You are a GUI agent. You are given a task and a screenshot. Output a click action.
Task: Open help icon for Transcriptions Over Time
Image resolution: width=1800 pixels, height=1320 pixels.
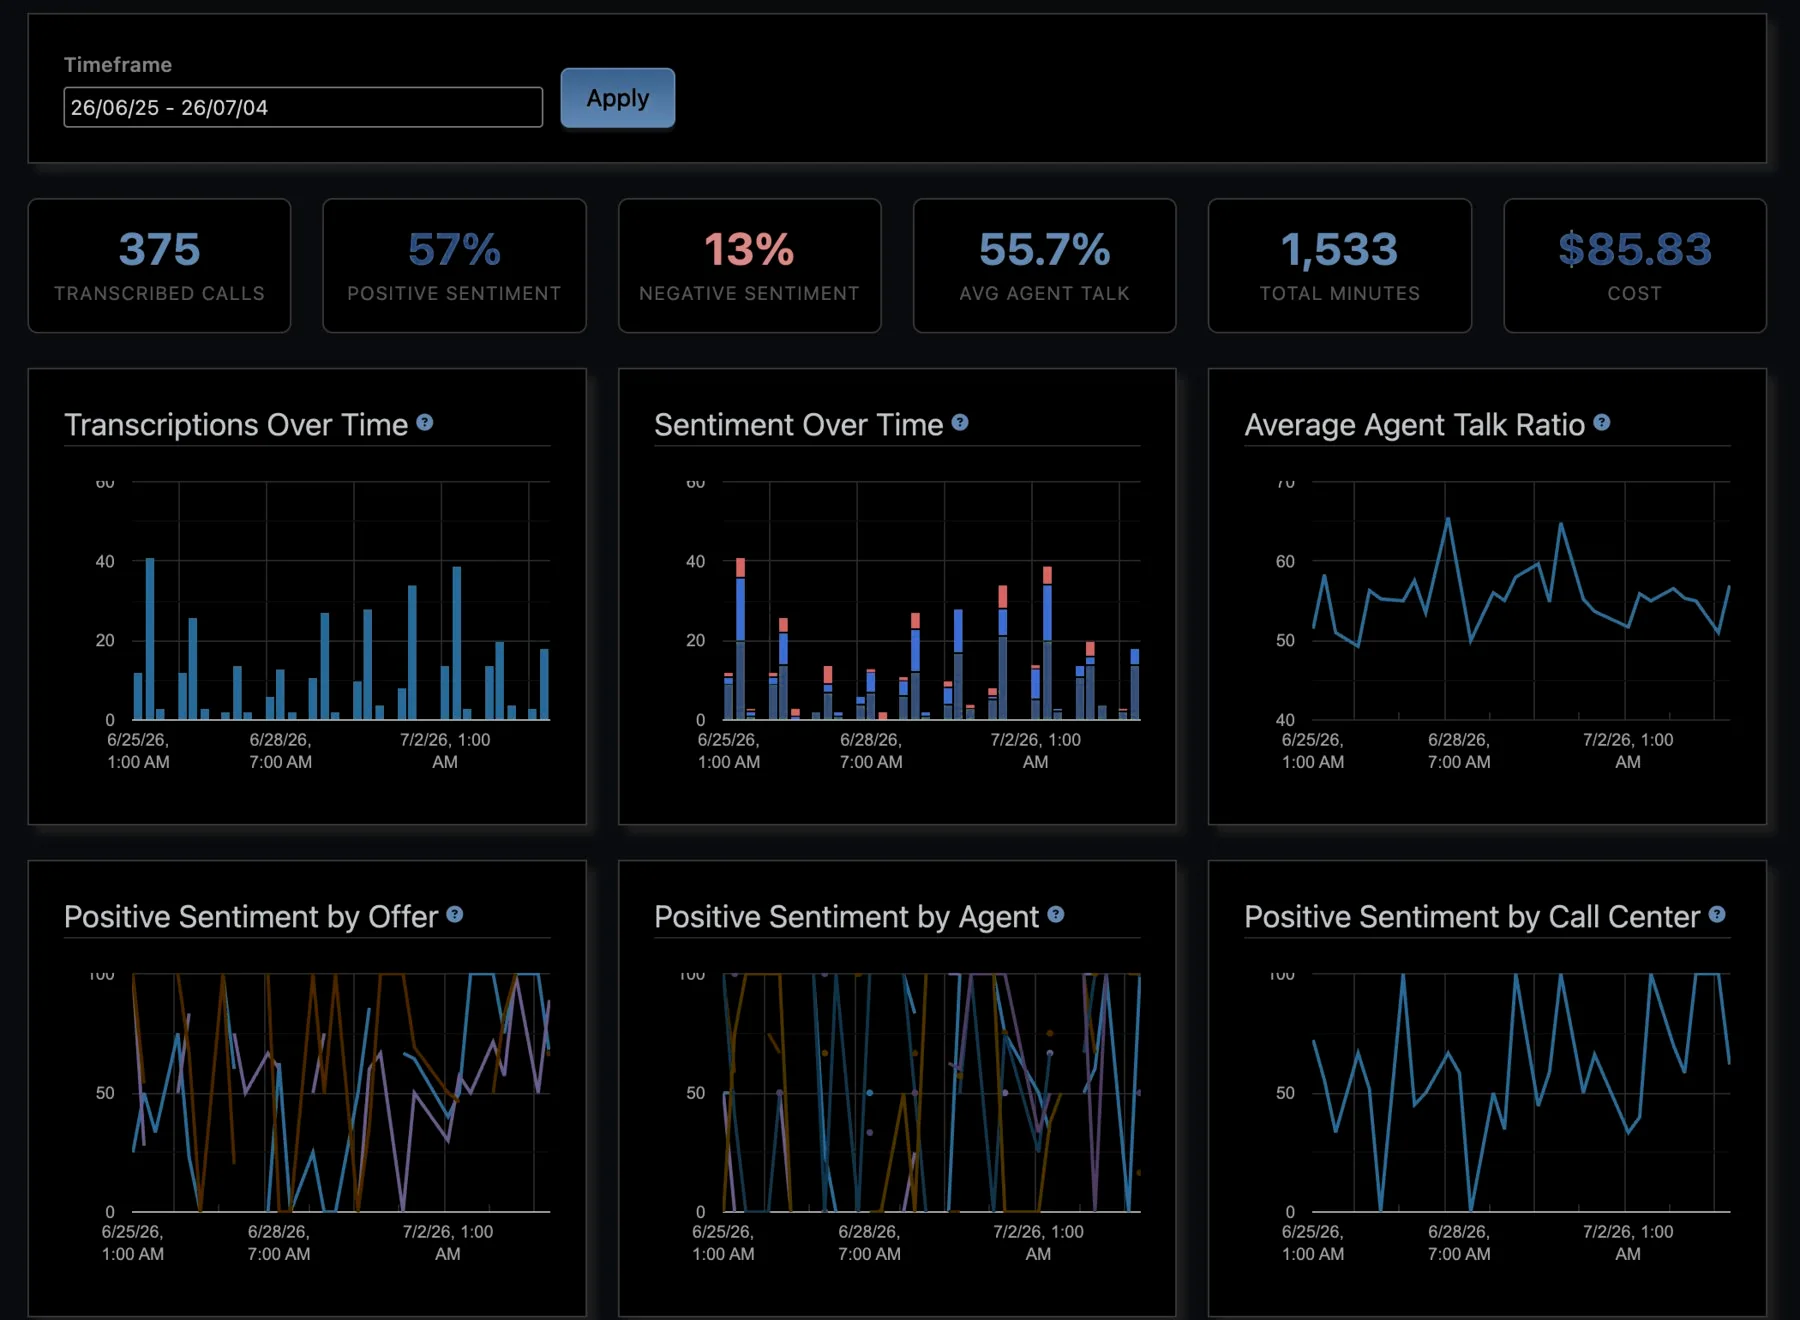pos(425,423)
